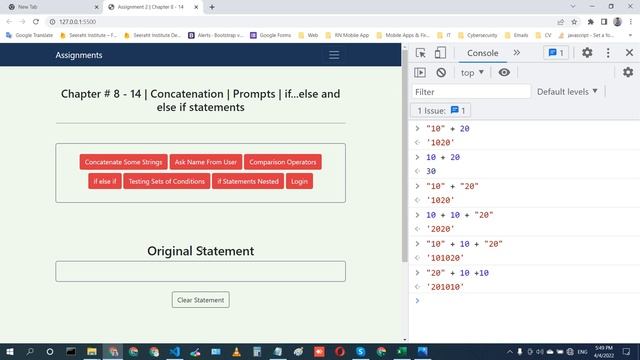Show more bookmarks overflow chevron
The height and width of the screenshot is (360, 640).
point(630,36)
